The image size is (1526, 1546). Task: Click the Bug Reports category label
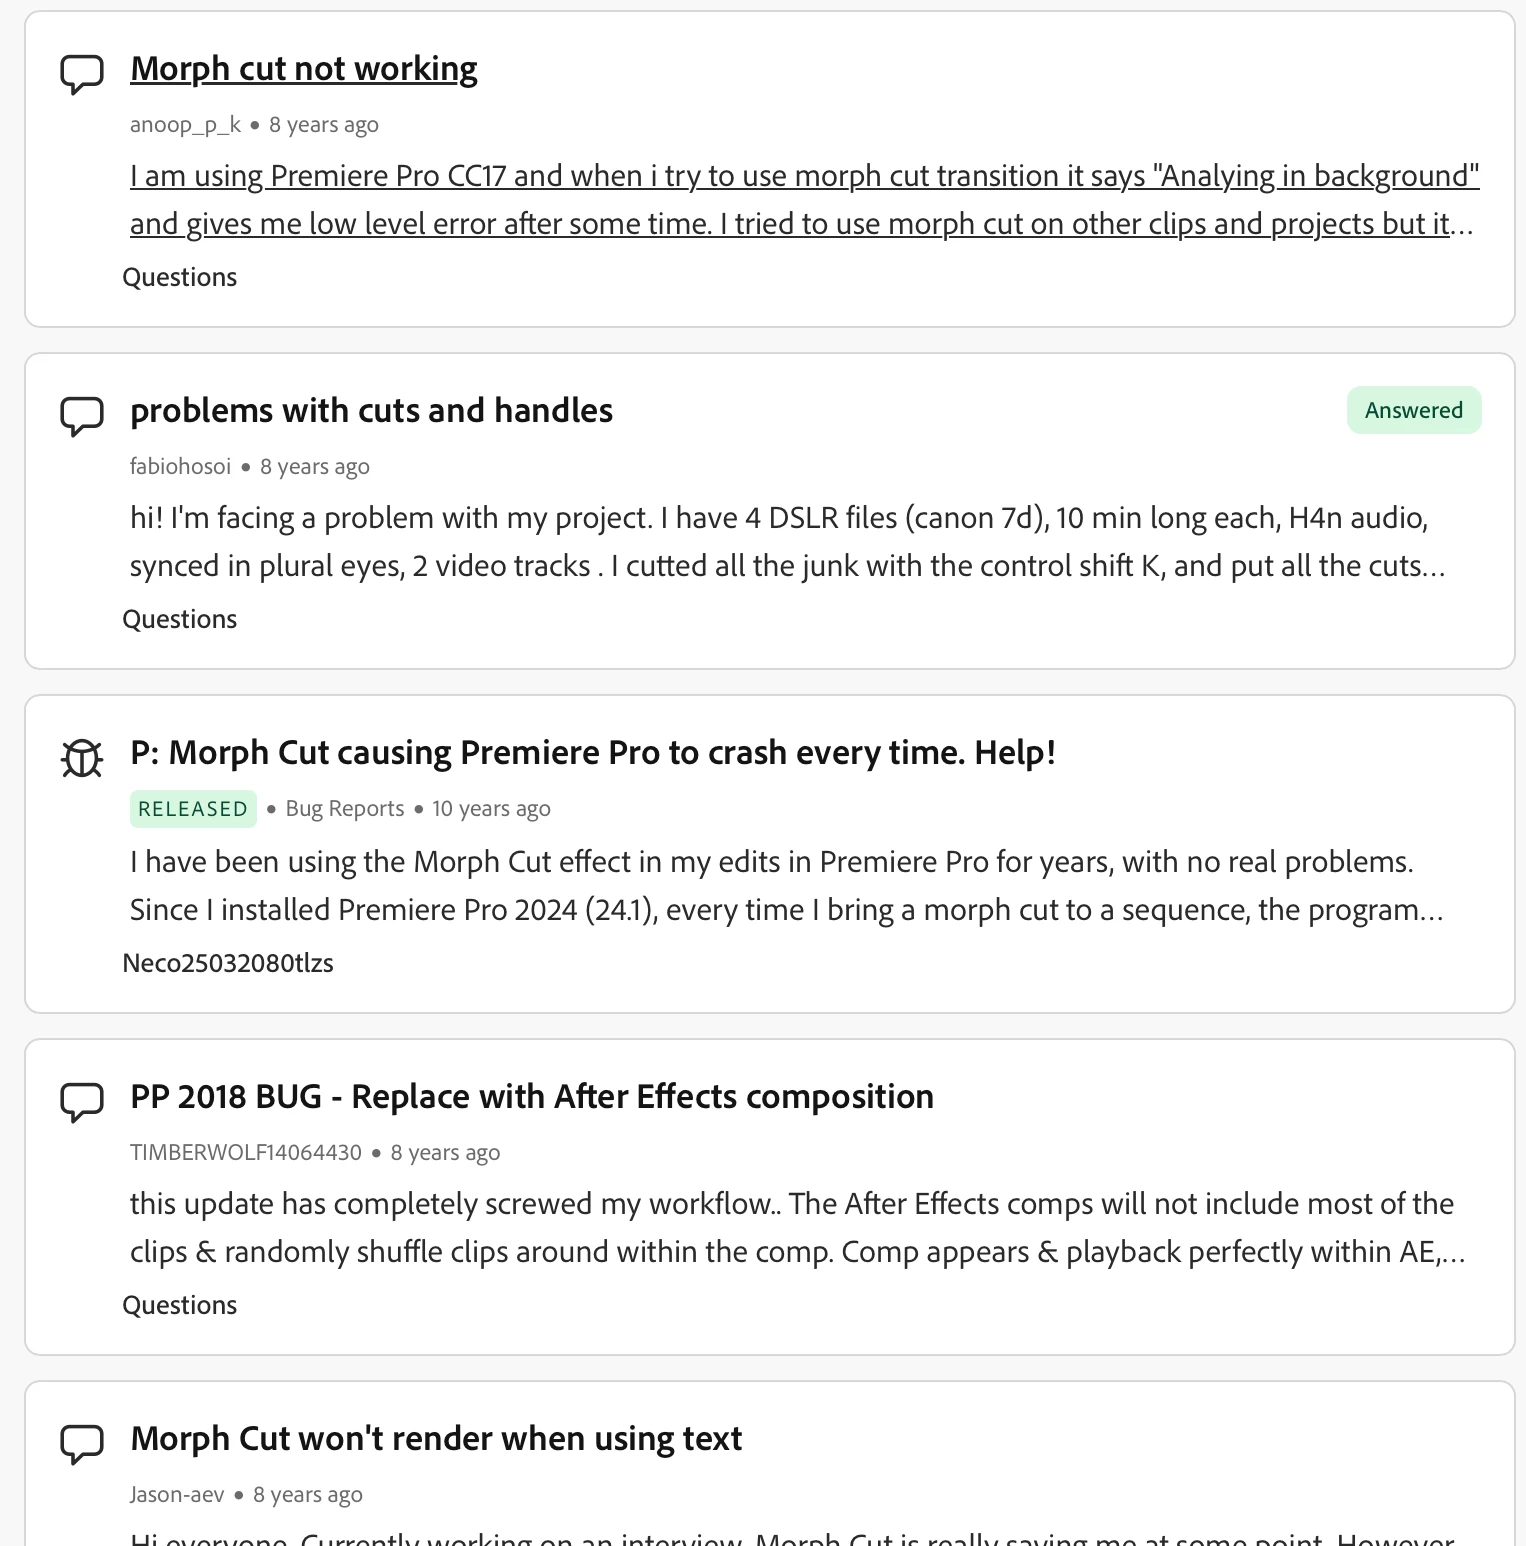tap(345, 809)
